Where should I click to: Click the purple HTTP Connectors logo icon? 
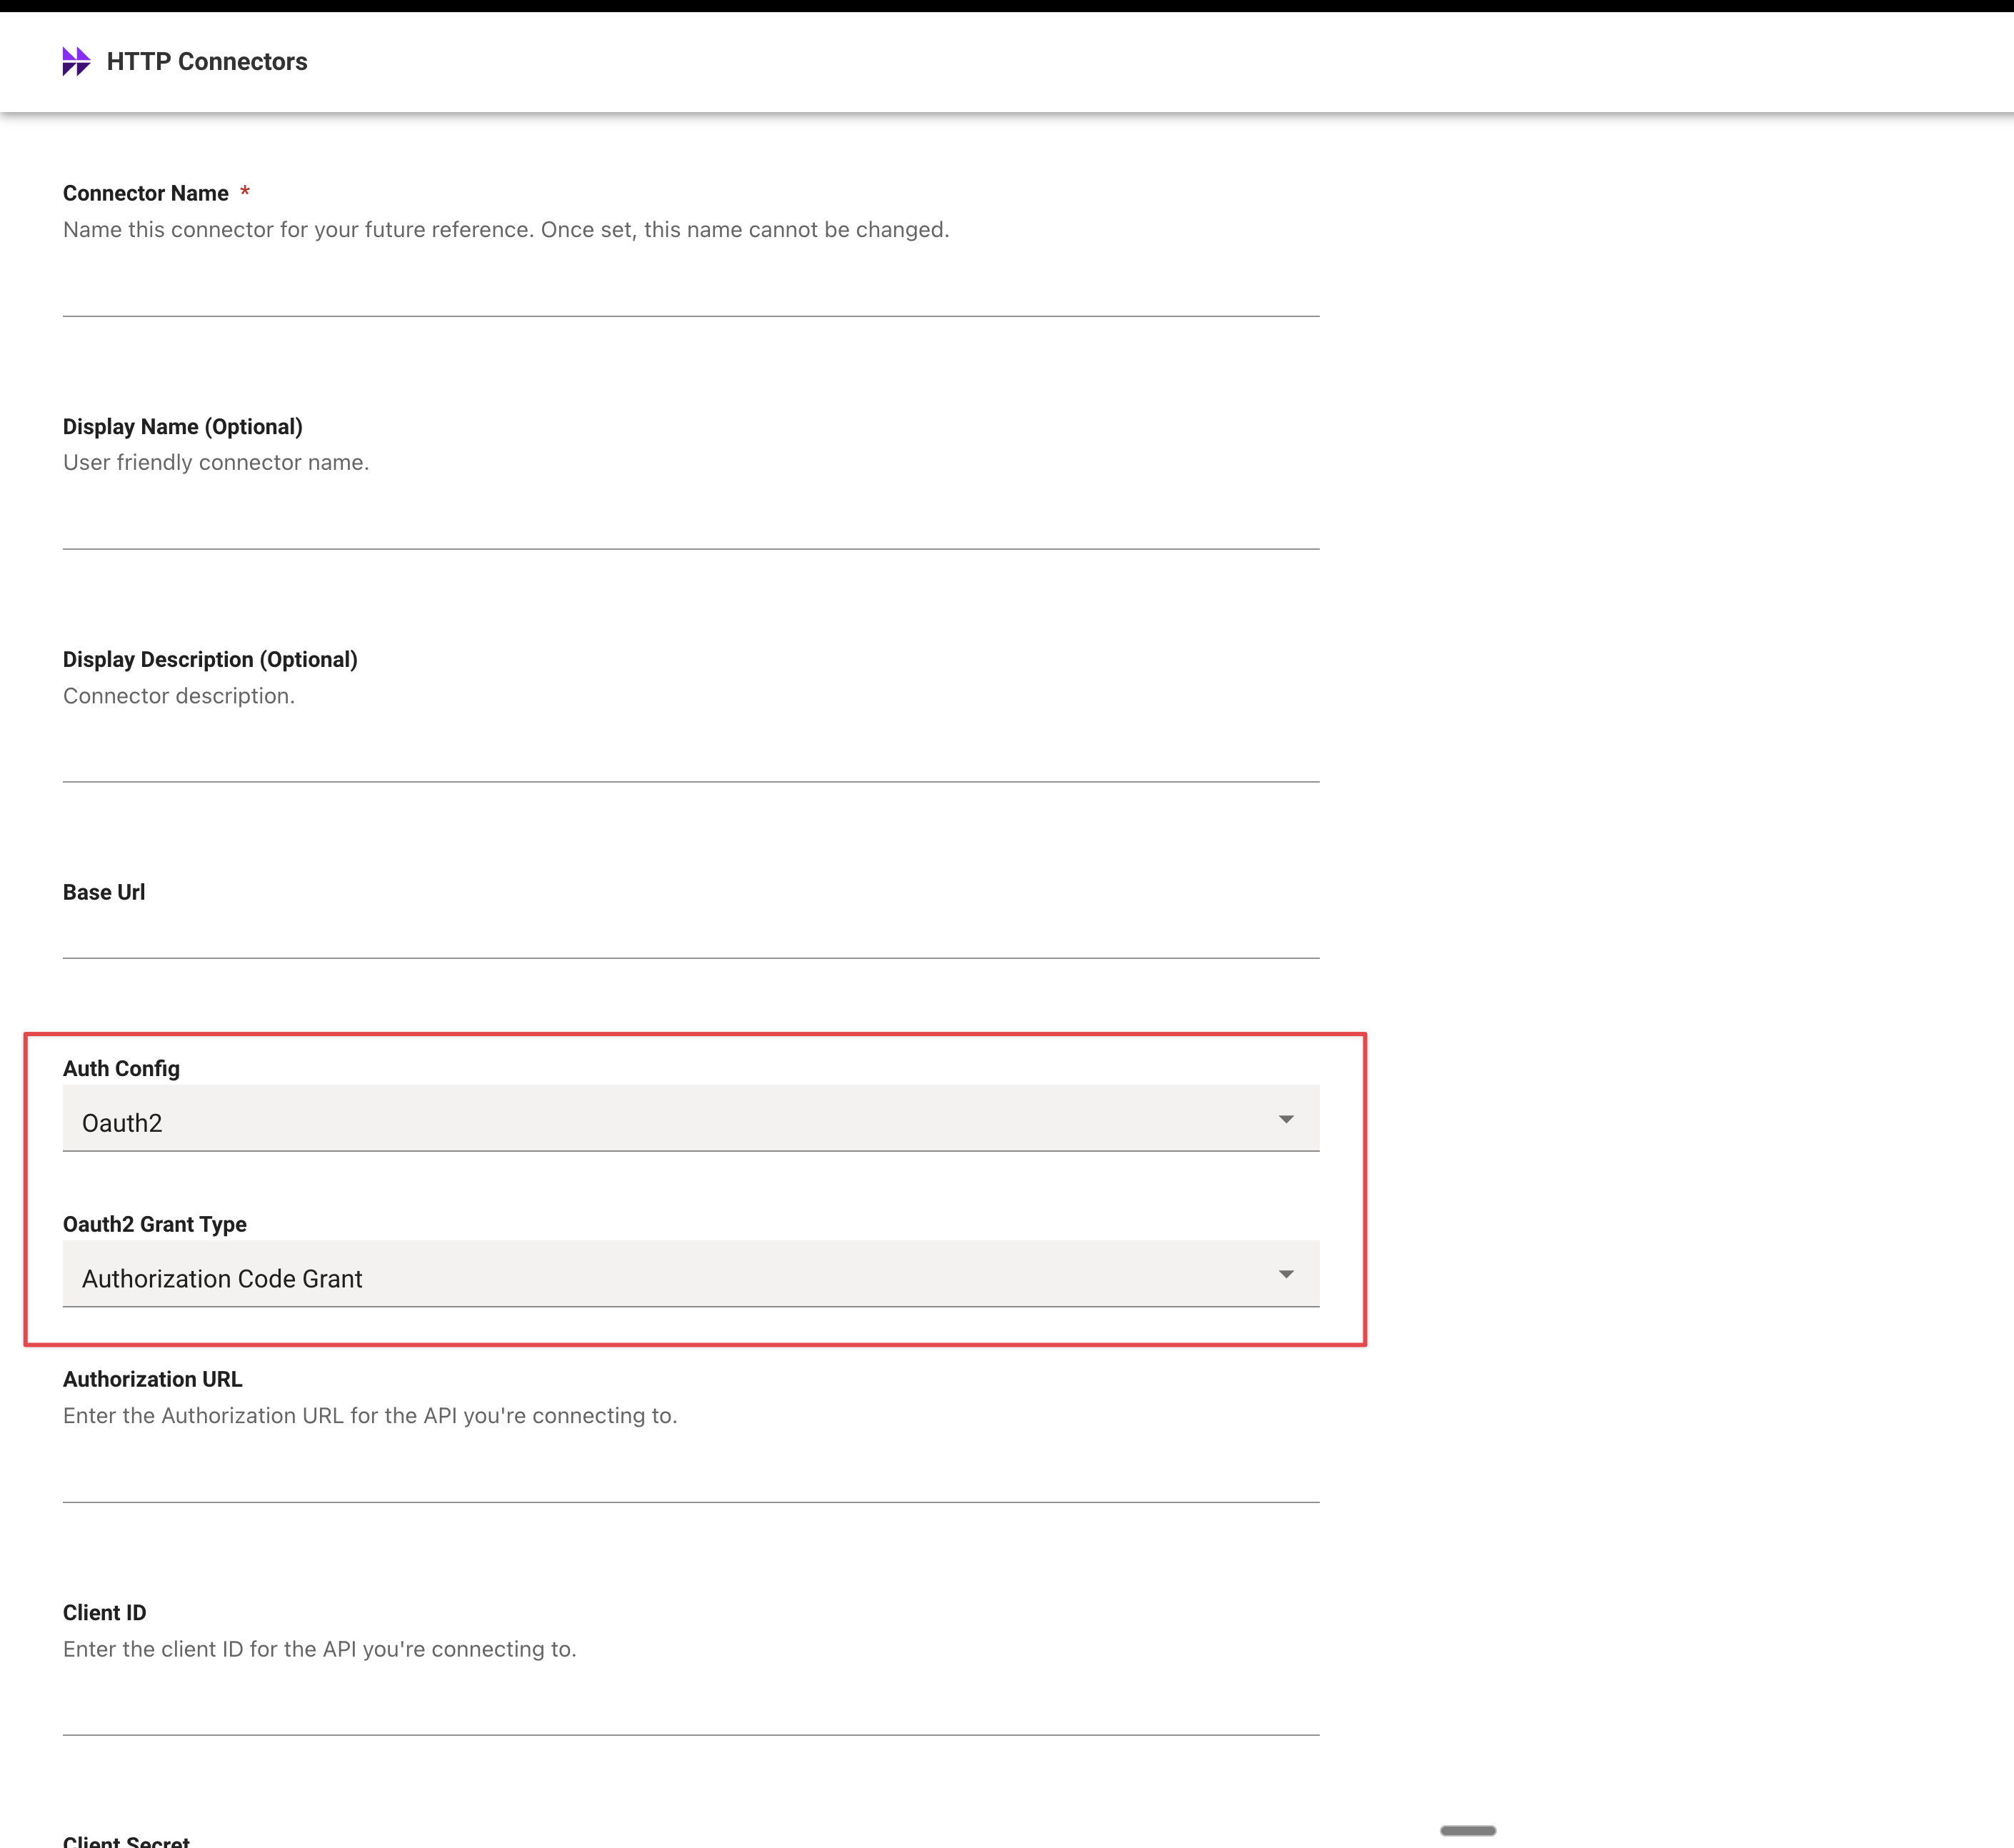pyautogui.click(x=76, y=61)
